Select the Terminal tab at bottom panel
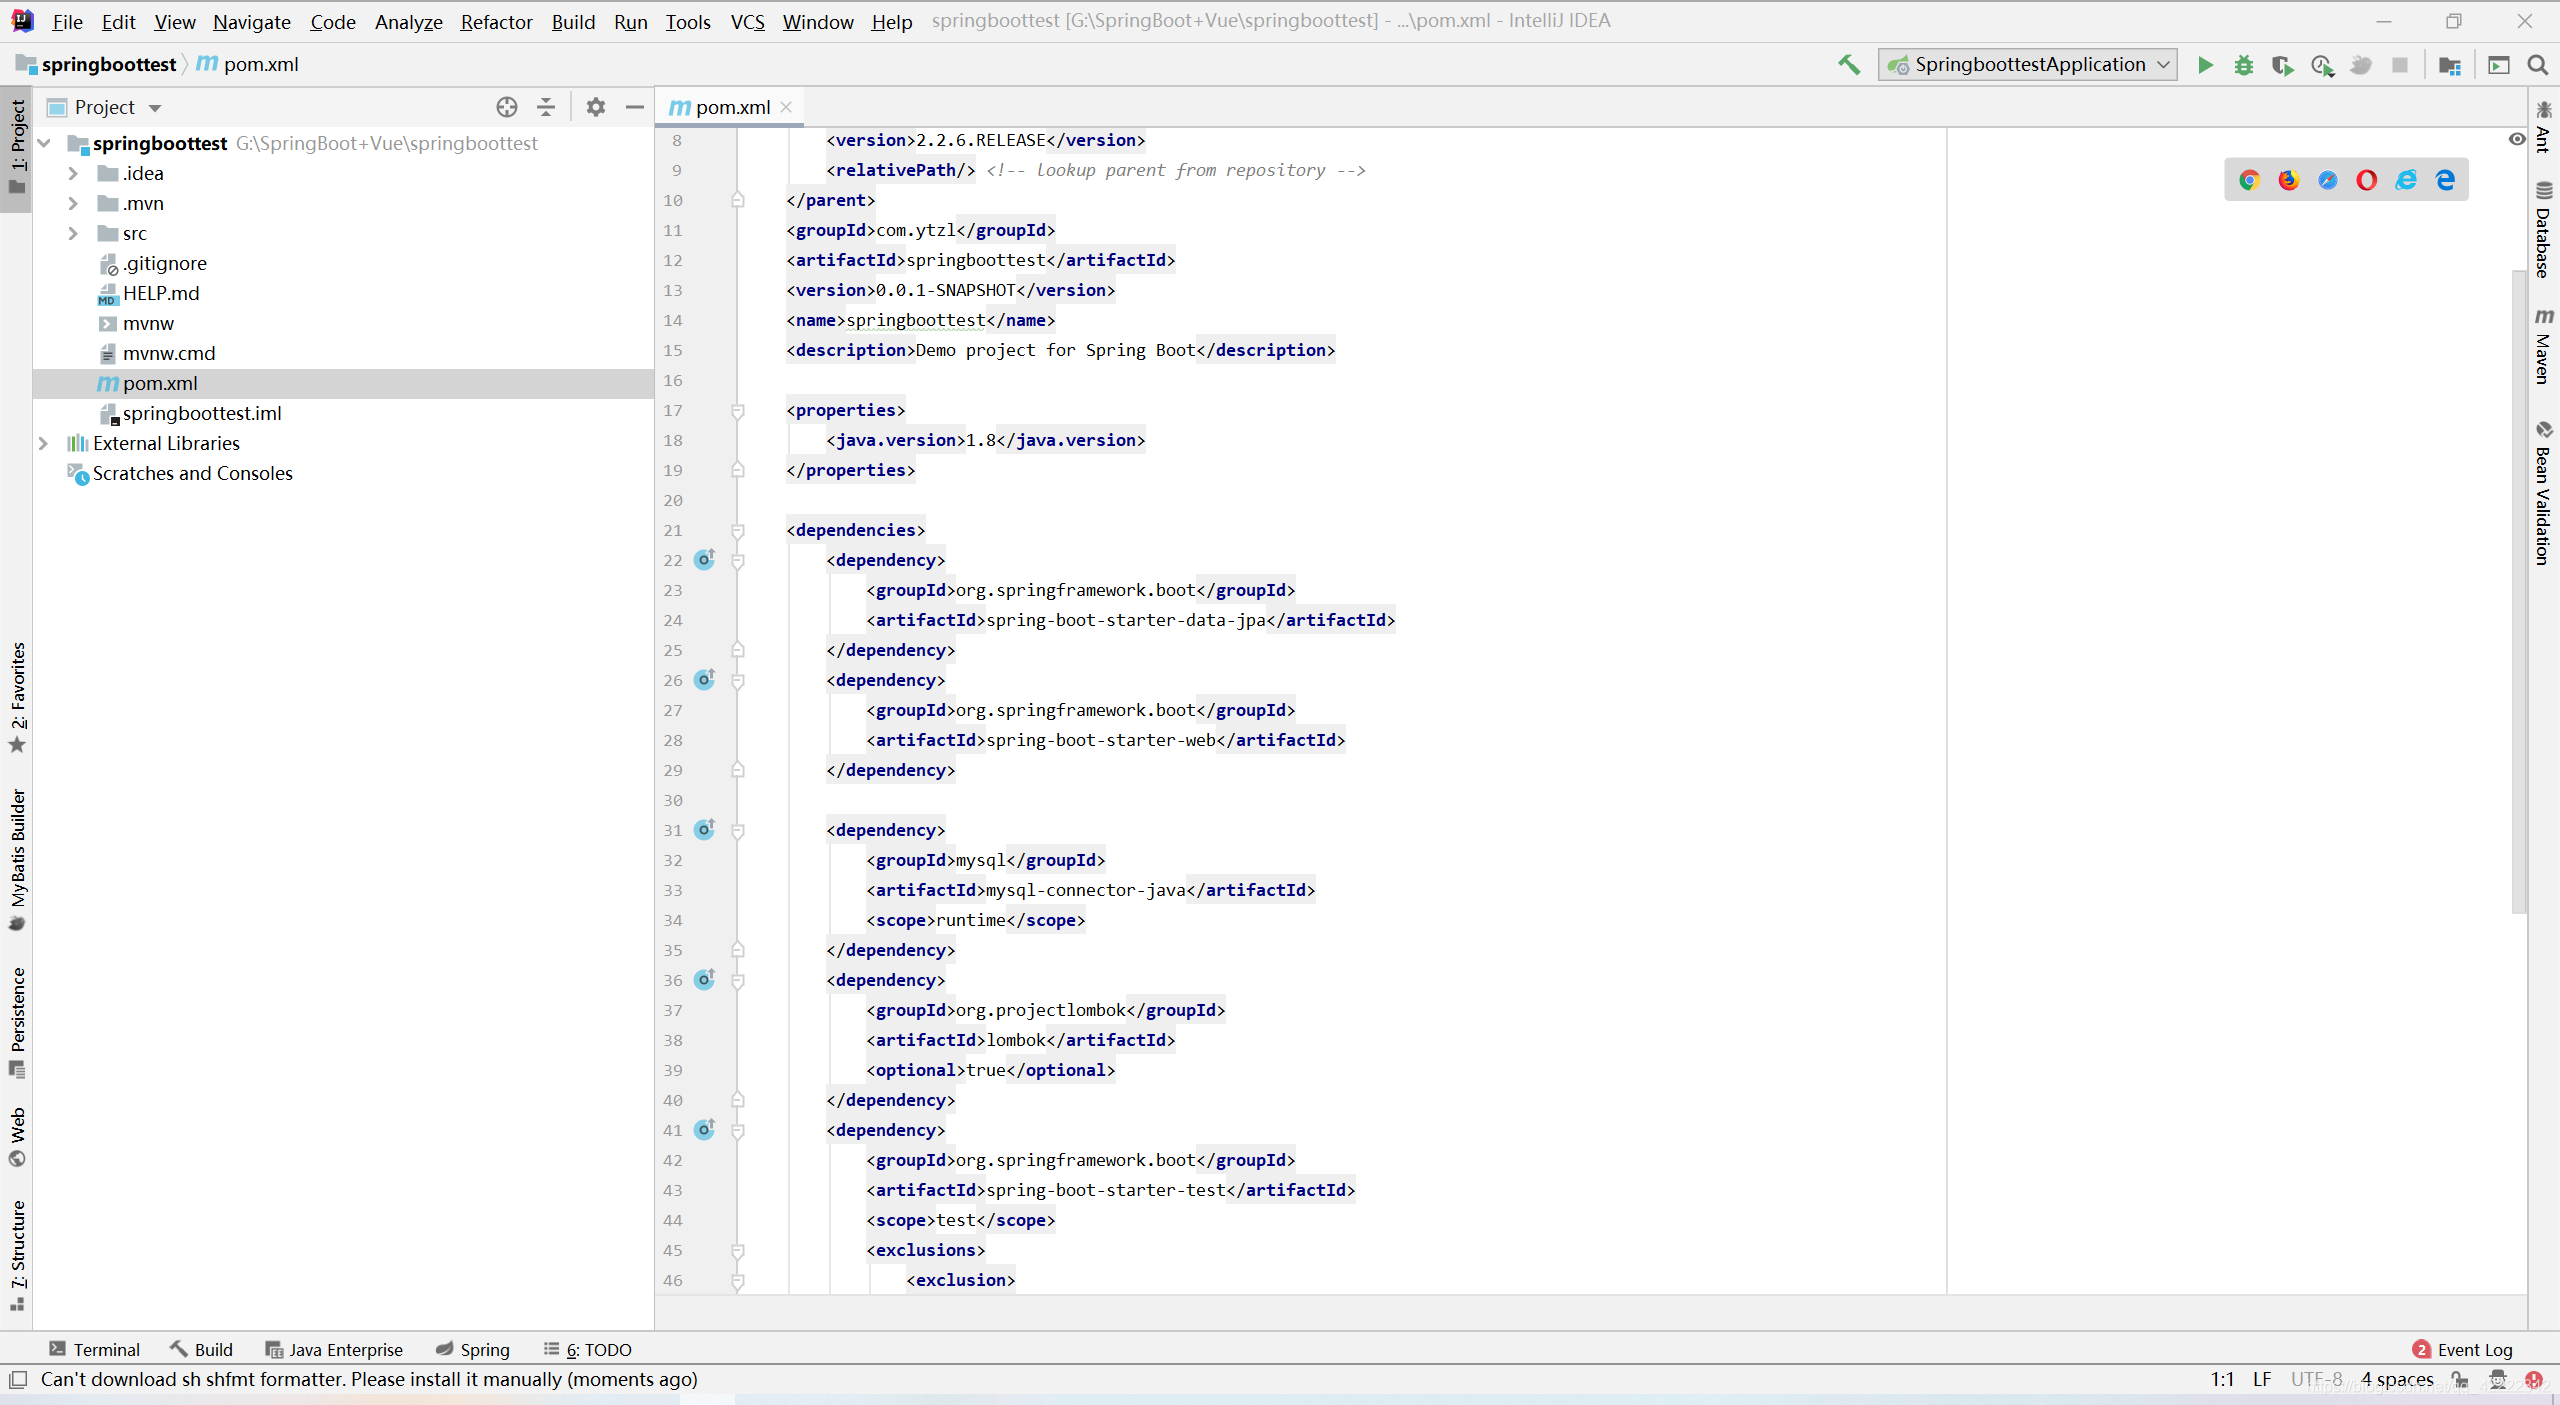2560x1405 pixels. (x=95, y=1348)
